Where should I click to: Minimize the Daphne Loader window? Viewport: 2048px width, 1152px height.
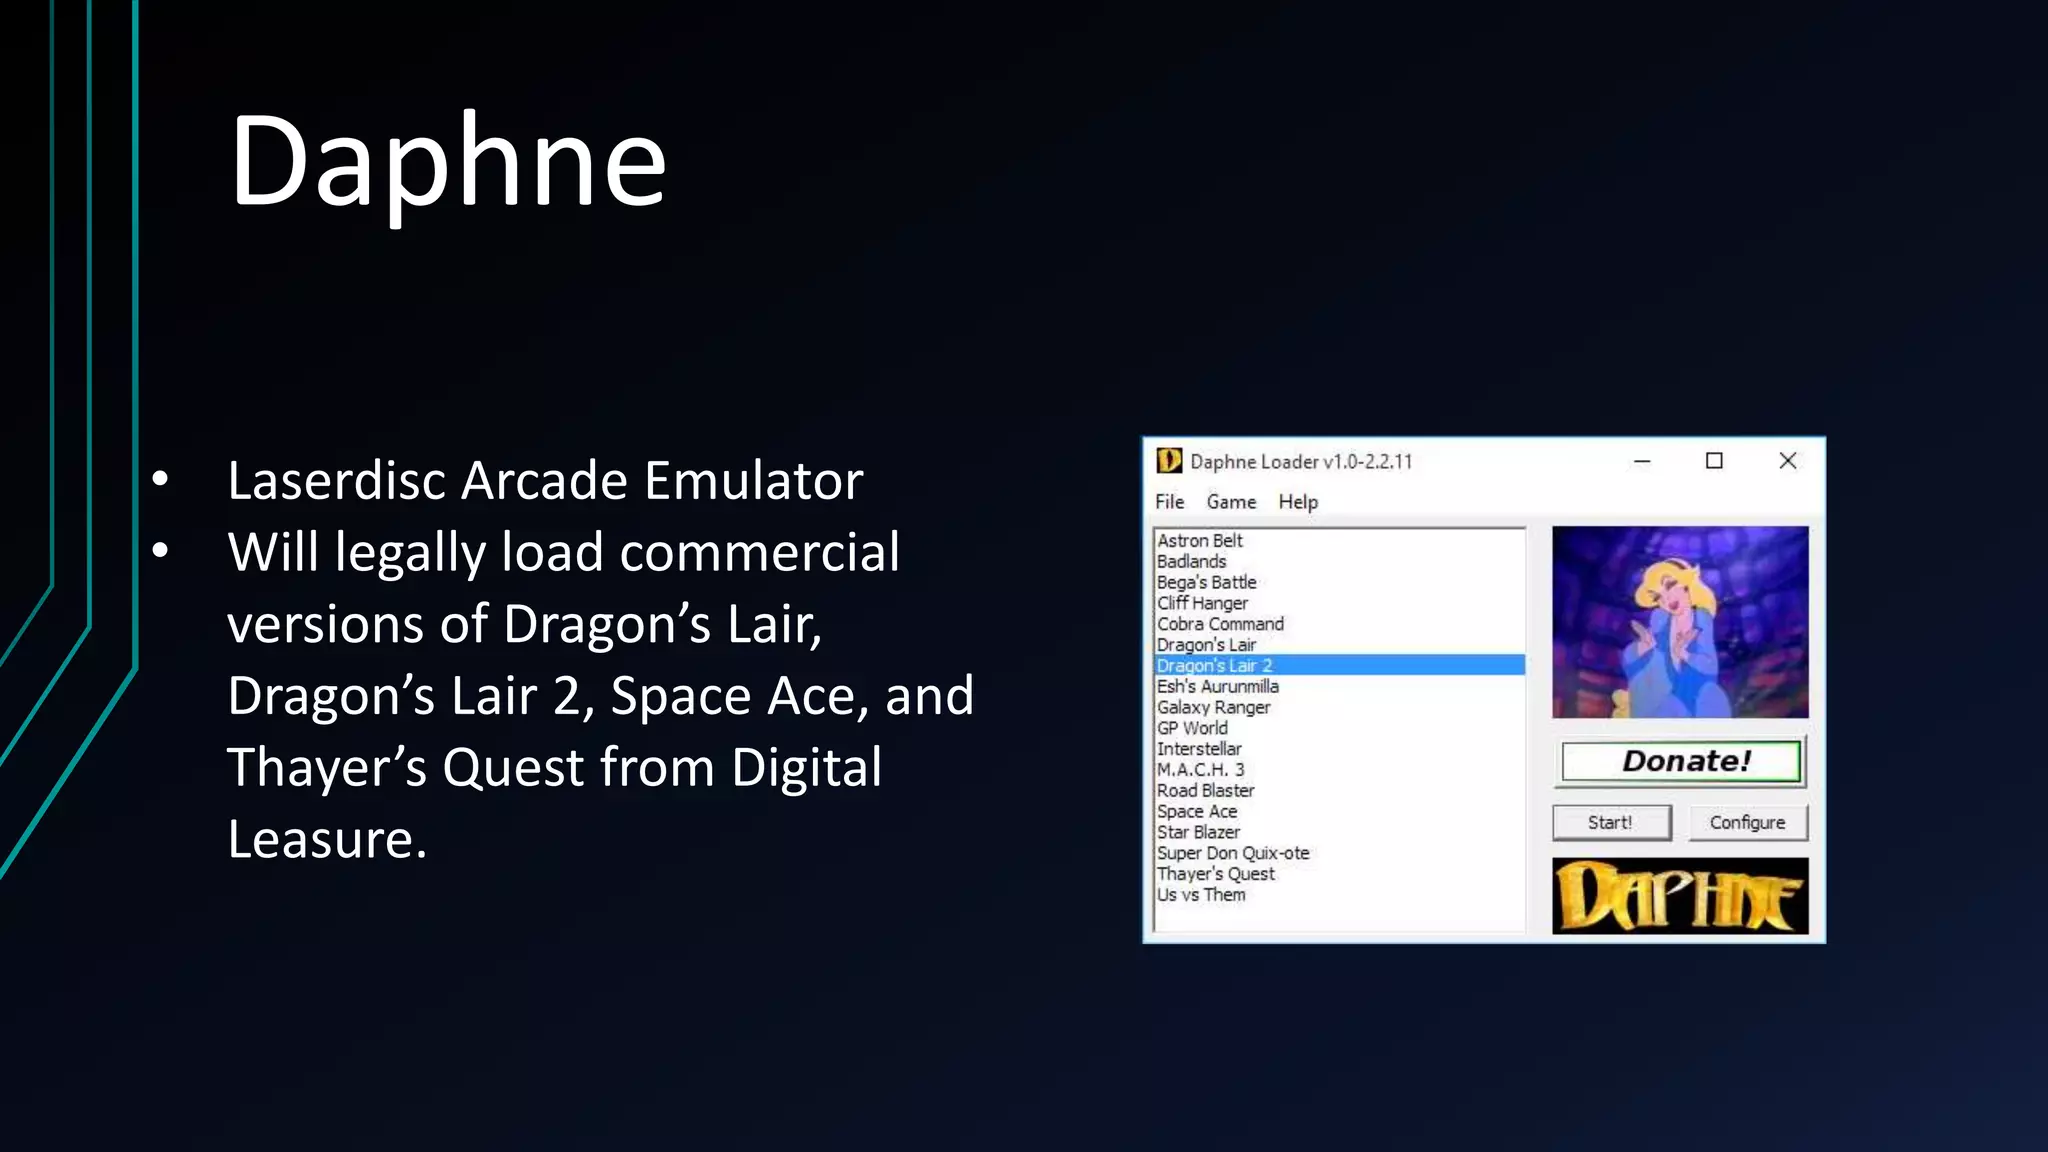pyautogui.click(x=1642, y=461)
